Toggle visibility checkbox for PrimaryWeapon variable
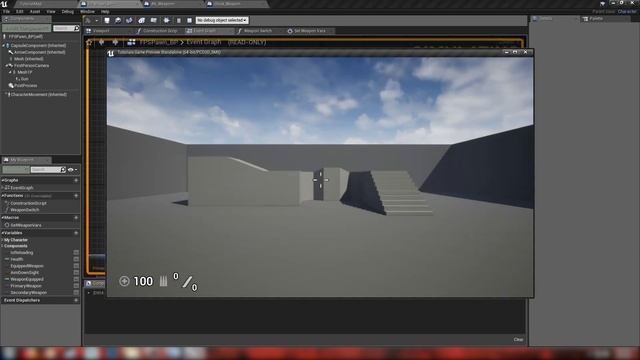 [x=76, y=286]
